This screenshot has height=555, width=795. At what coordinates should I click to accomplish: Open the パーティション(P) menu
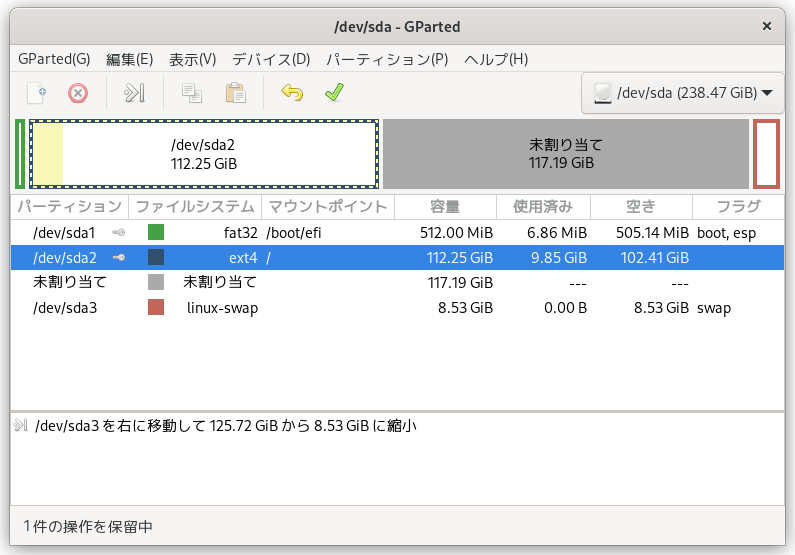click(387, 59)
